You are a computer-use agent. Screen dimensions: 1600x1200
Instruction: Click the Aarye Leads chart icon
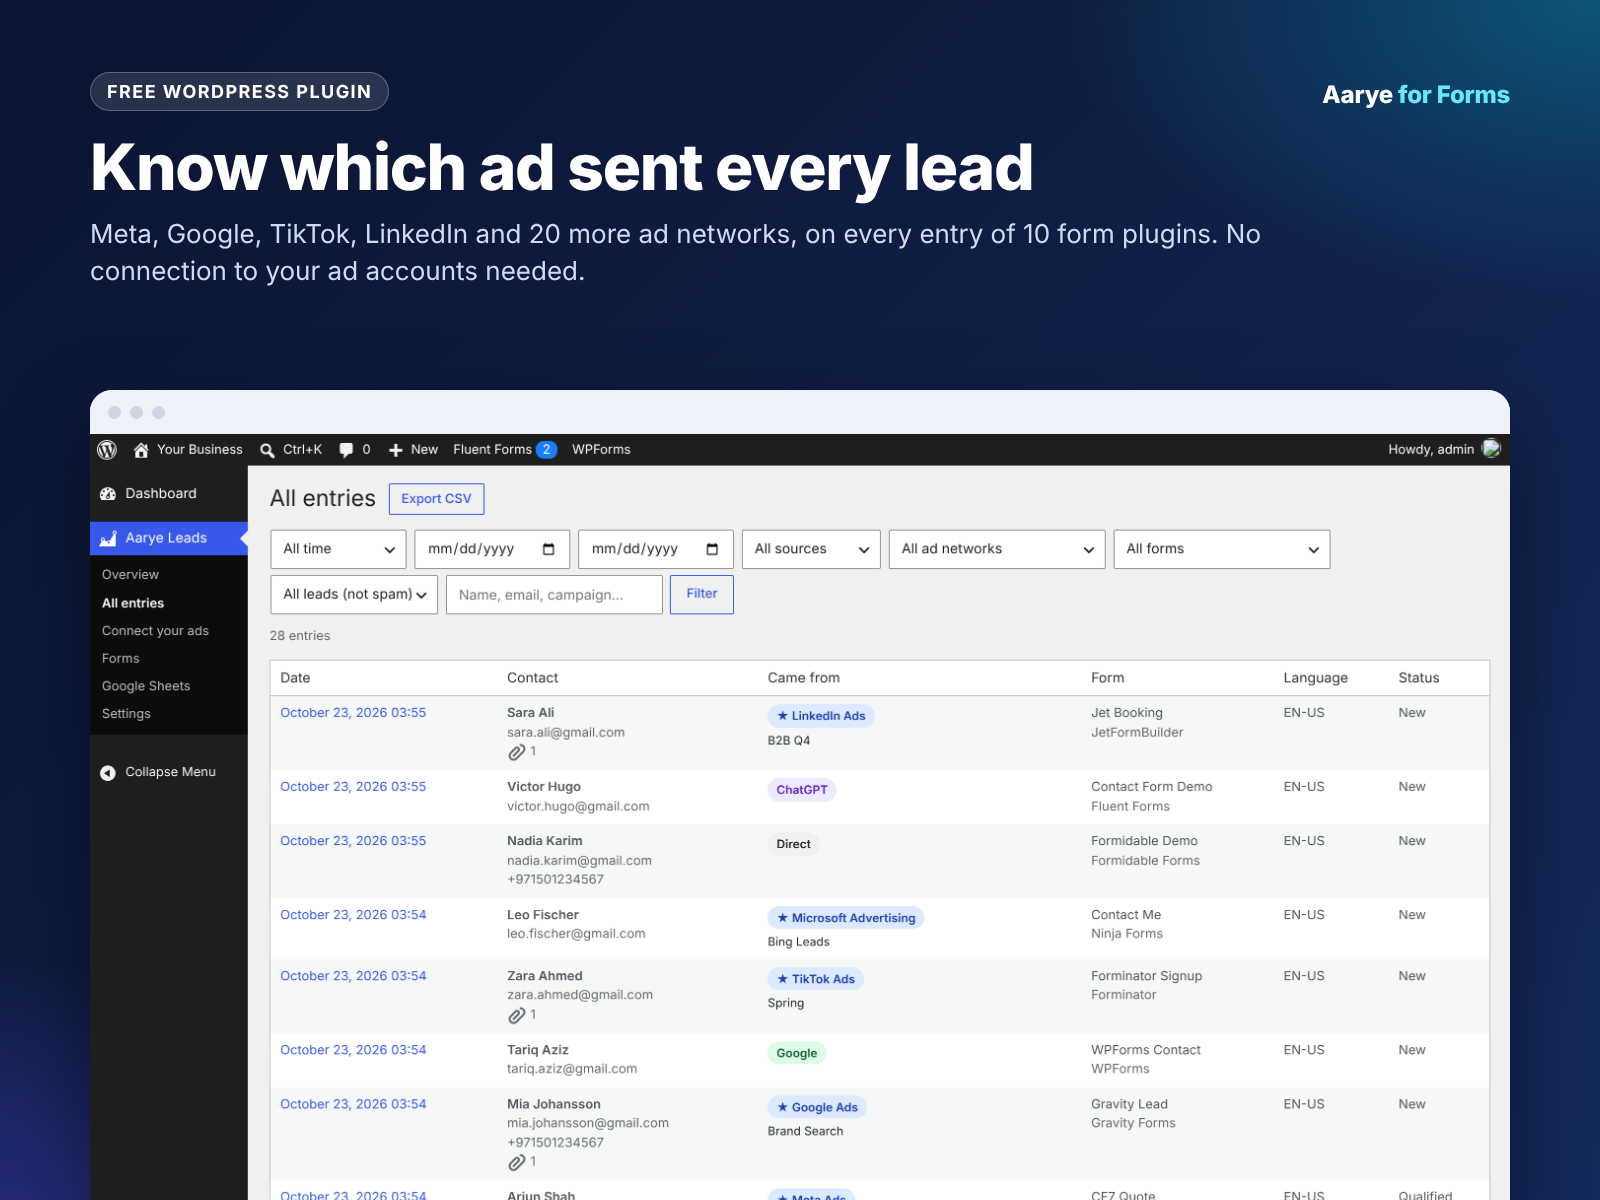click(x=108, y=538)
